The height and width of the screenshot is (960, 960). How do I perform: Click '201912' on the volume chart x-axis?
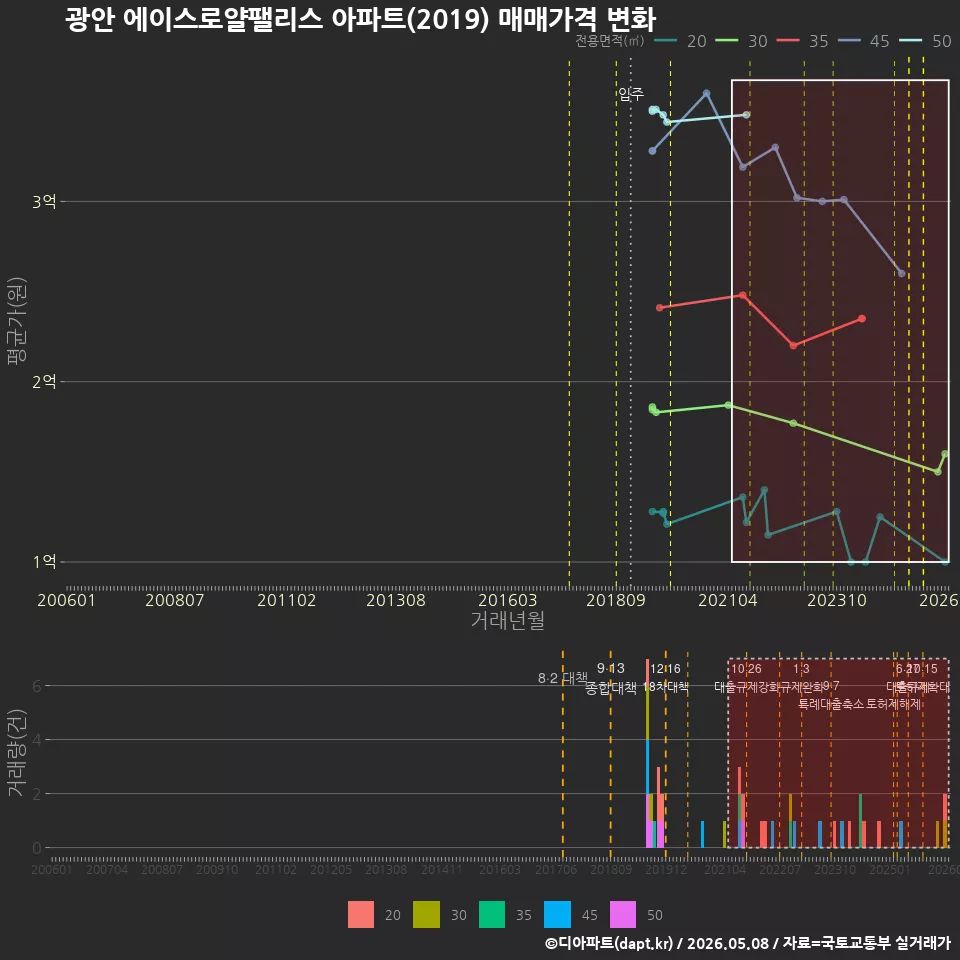pyautogui.click(x=666, y=869)
